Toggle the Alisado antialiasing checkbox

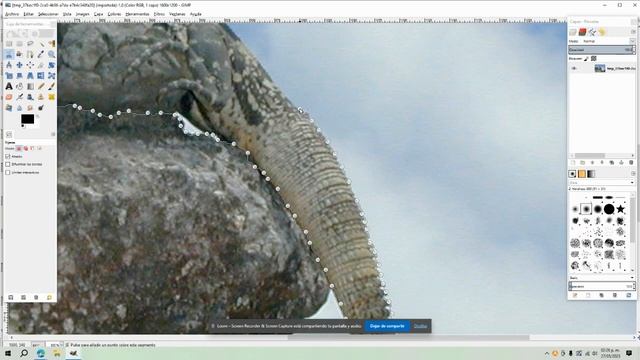point(8,156)
